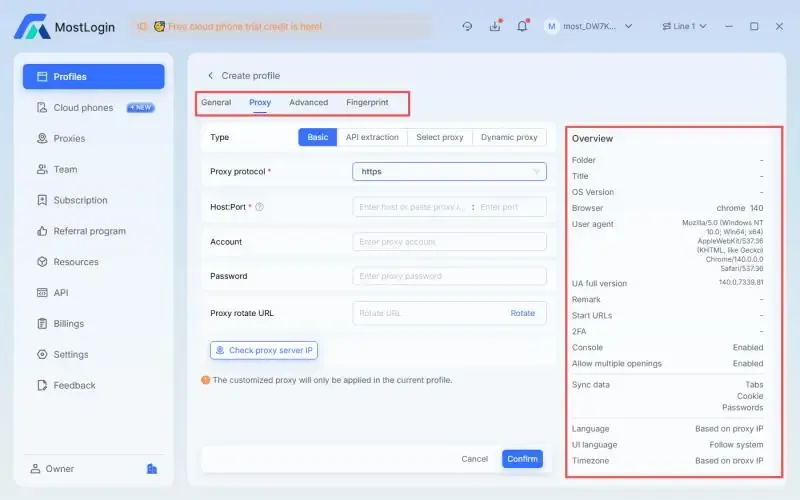Switch to the Fingerprint tab
The width and height of the screenshot is (800, 500).
click(367, 103)
